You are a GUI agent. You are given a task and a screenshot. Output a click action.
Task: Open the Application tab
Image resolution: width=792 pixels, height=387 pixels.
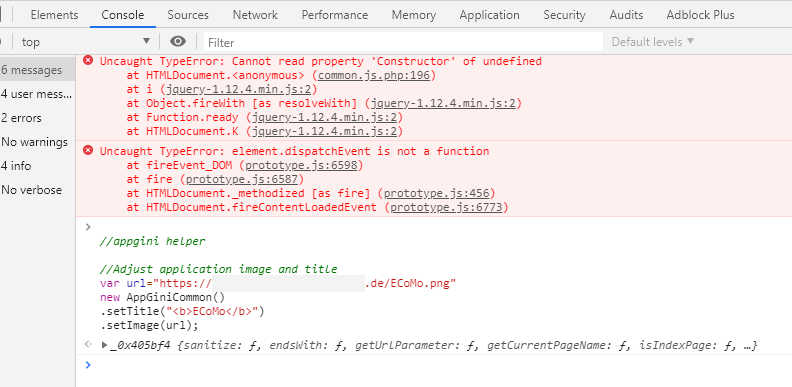489,15
